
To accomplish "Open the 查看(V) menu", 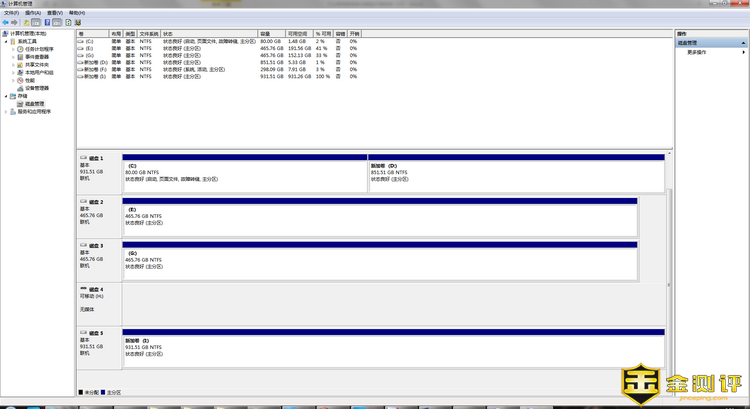I will click(x=54, y=12).
